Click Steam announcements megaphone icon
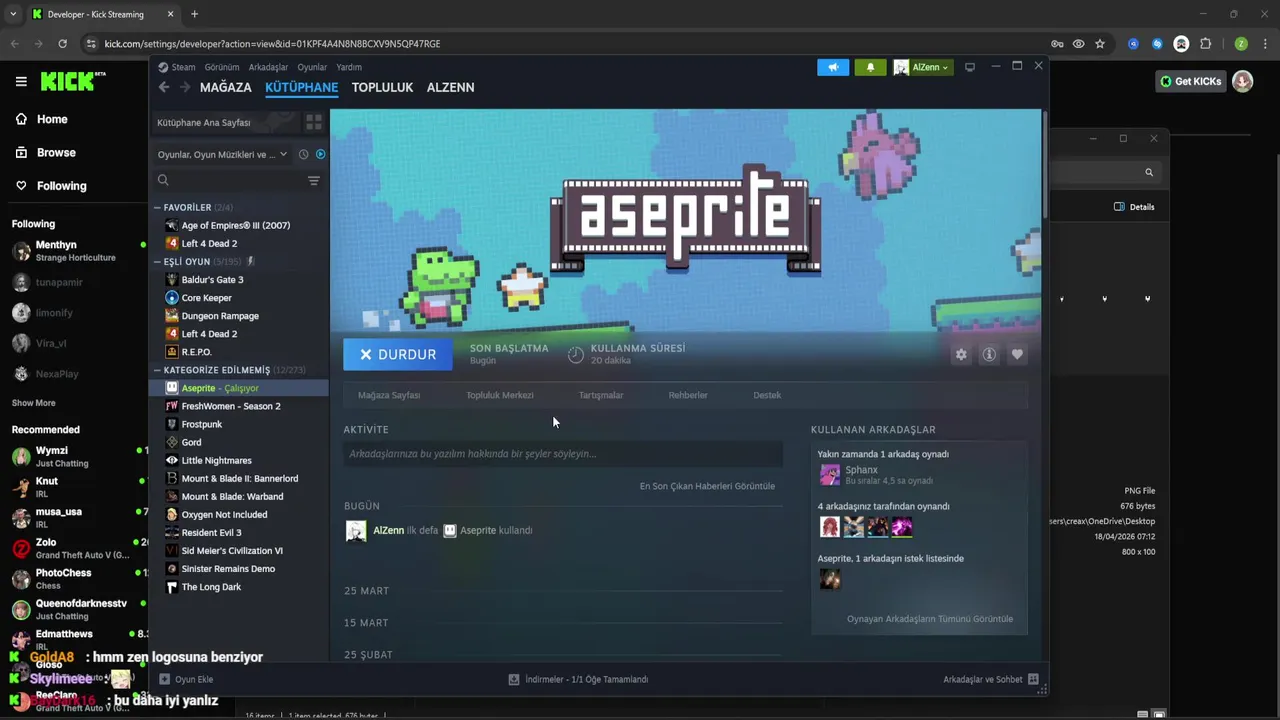 point(832,67)
